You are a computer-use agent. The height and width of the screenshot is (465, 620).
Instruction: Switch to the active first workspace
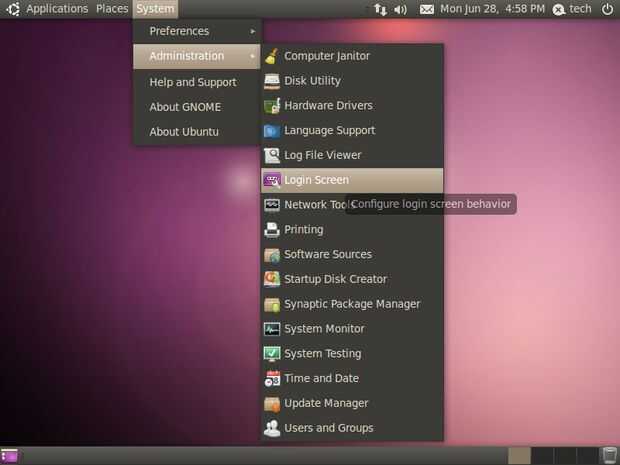pyautogui.click(x=519, y=456)
